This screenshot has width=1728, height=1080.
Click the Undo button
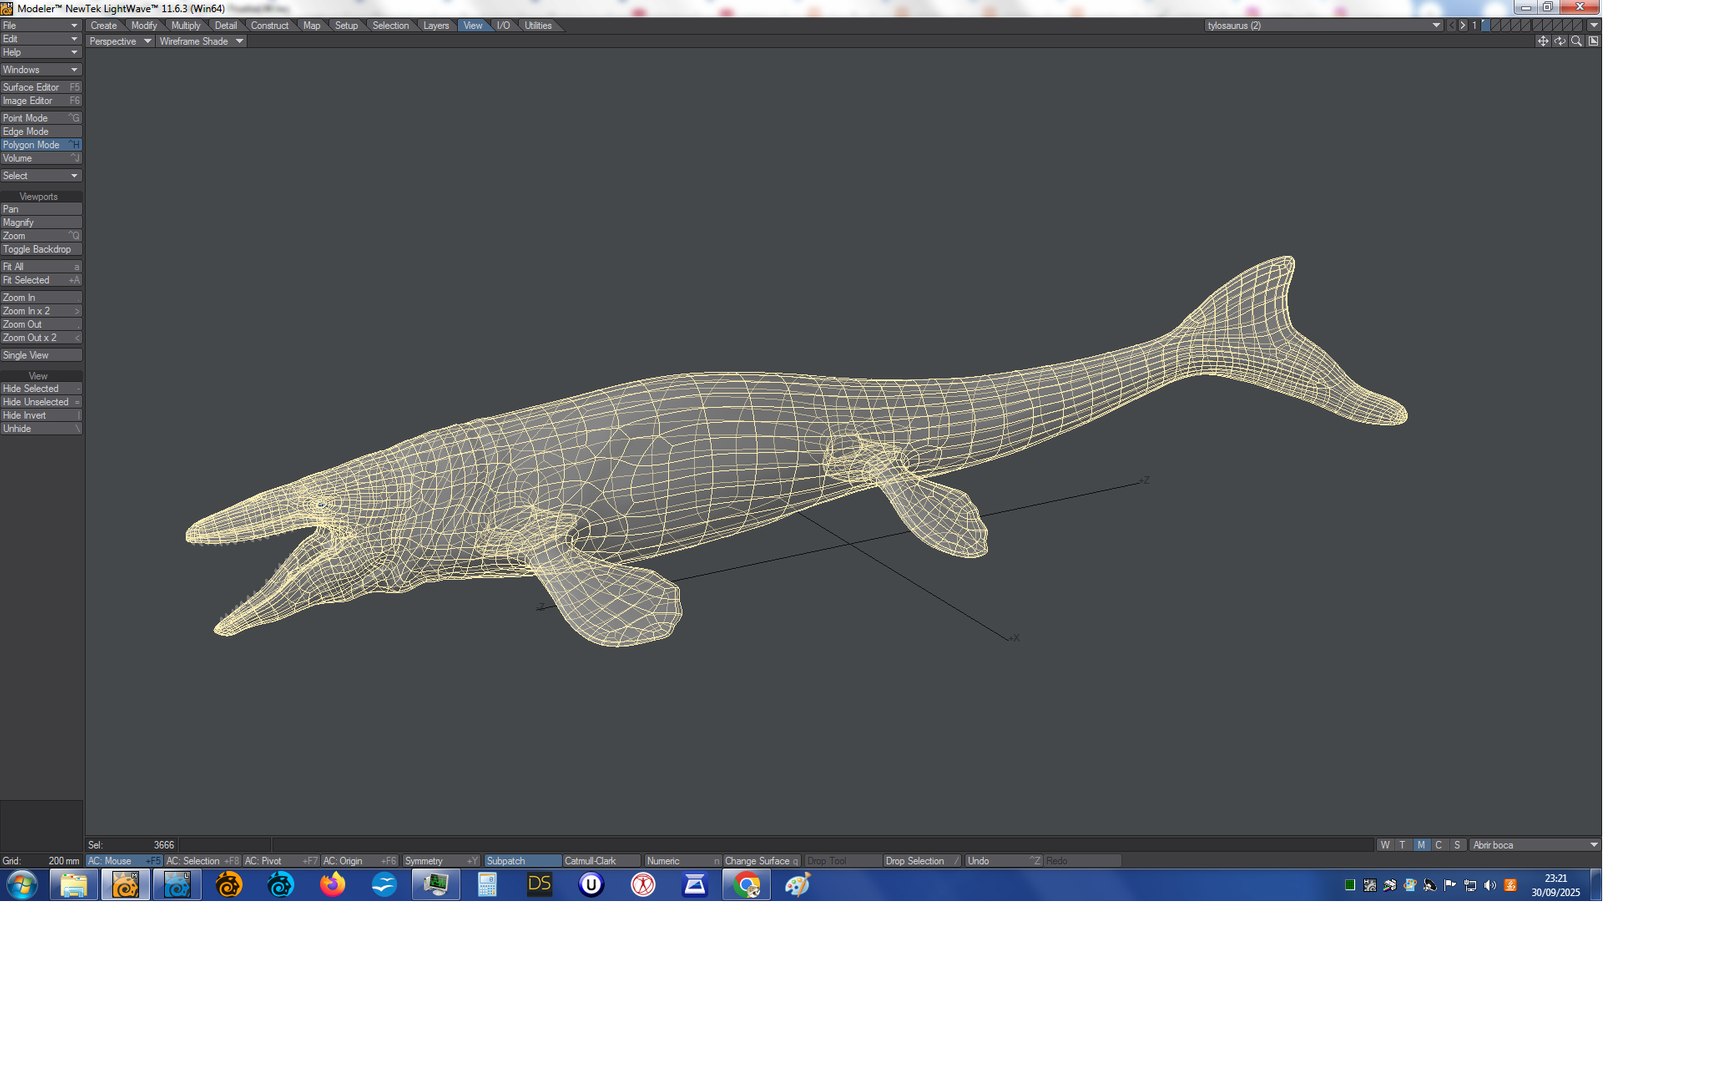pyautogui.click(x=1003, y=861)
